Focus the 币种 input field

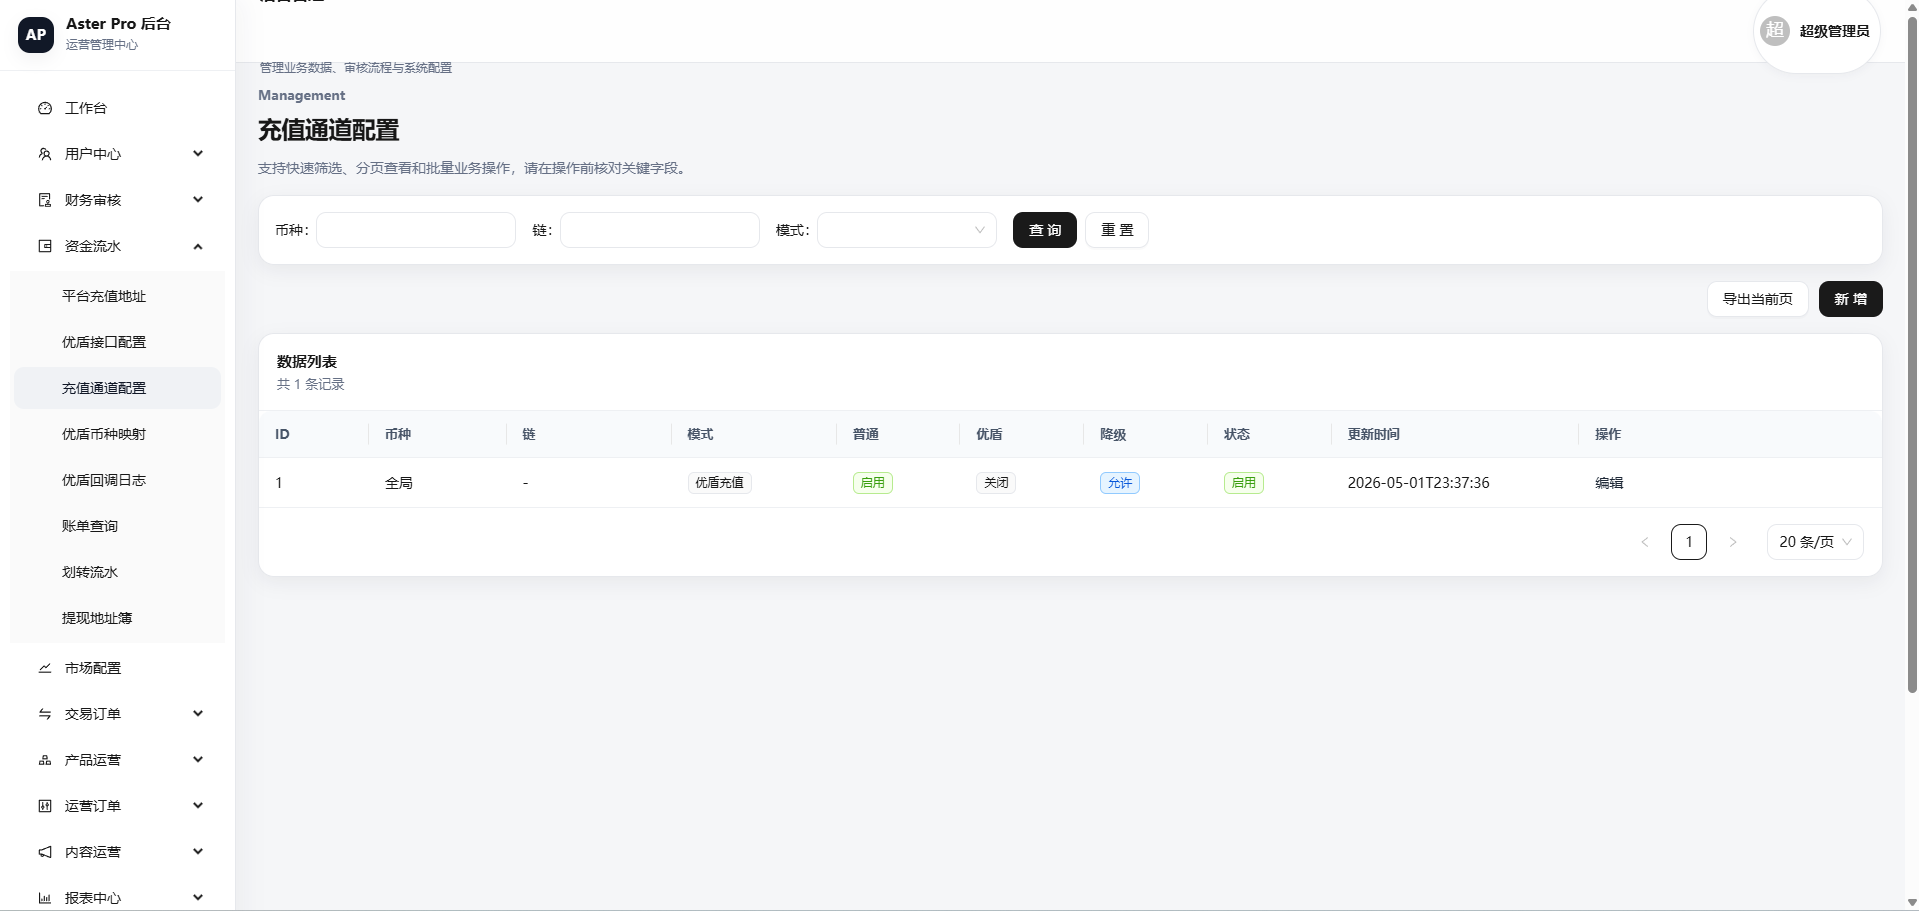(x=416, y=230)
